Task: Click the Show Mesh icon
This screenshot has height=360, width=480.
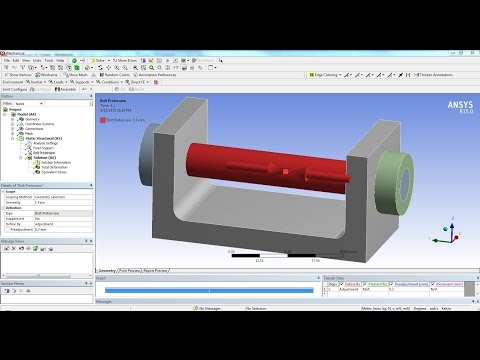Action: tap(66, 75)
